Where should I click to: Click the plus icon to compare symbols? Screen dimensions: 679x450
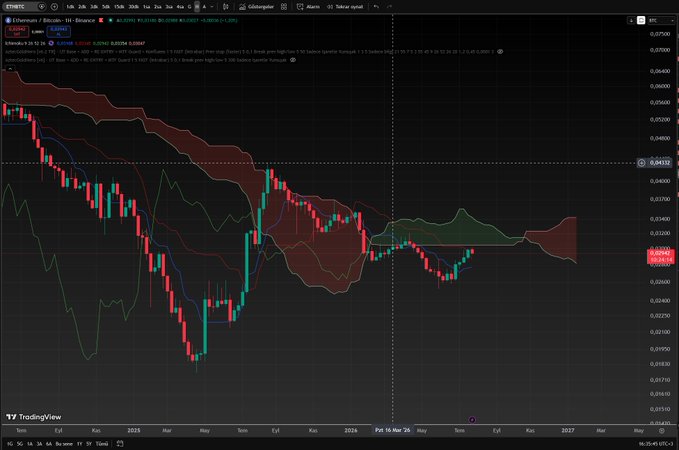click(54, 6)
